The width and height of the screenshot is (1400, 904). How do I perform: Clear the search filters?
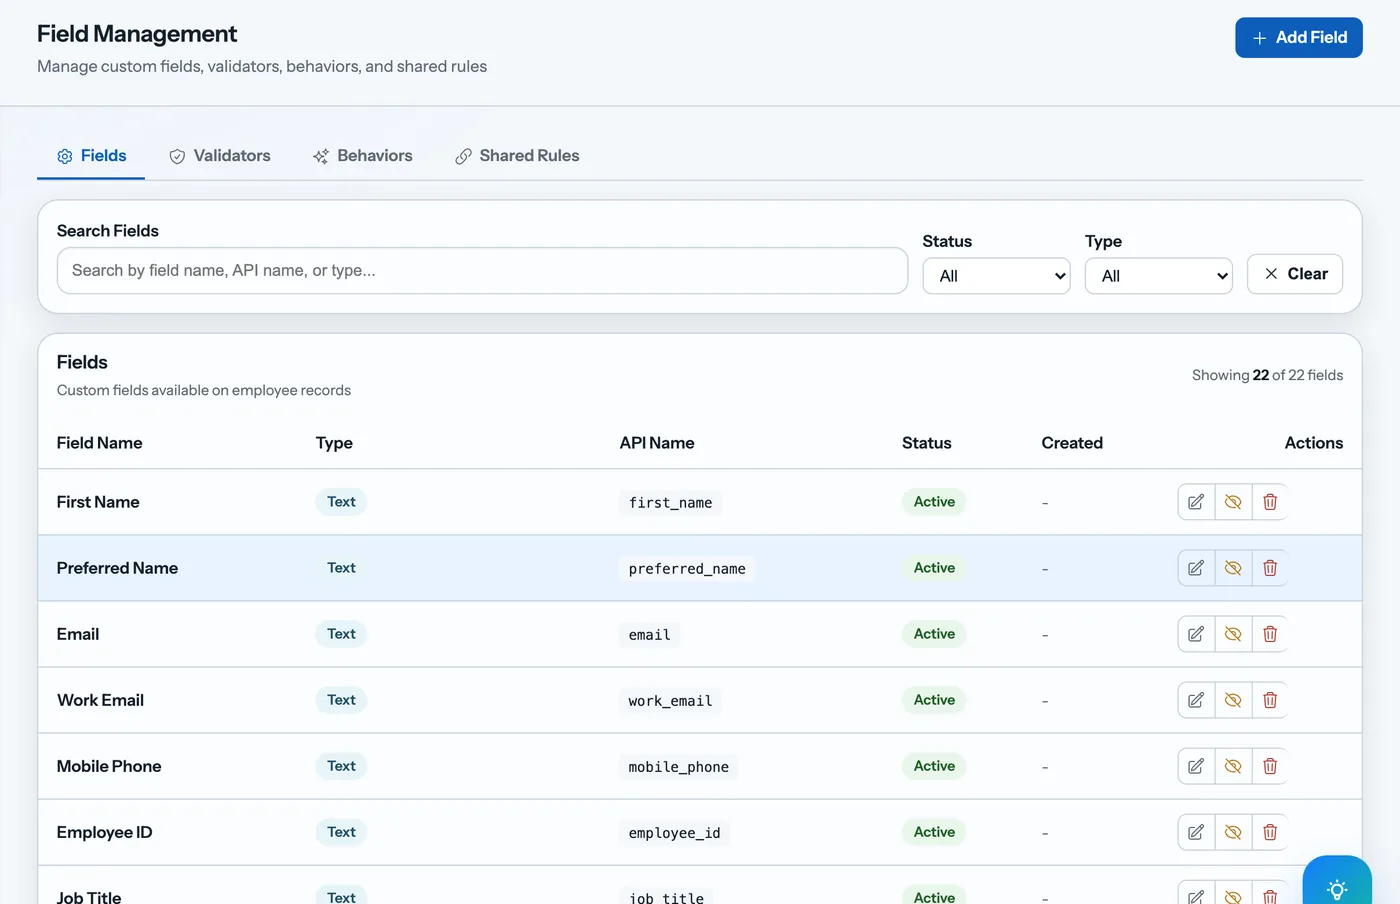pos(1294,274)
